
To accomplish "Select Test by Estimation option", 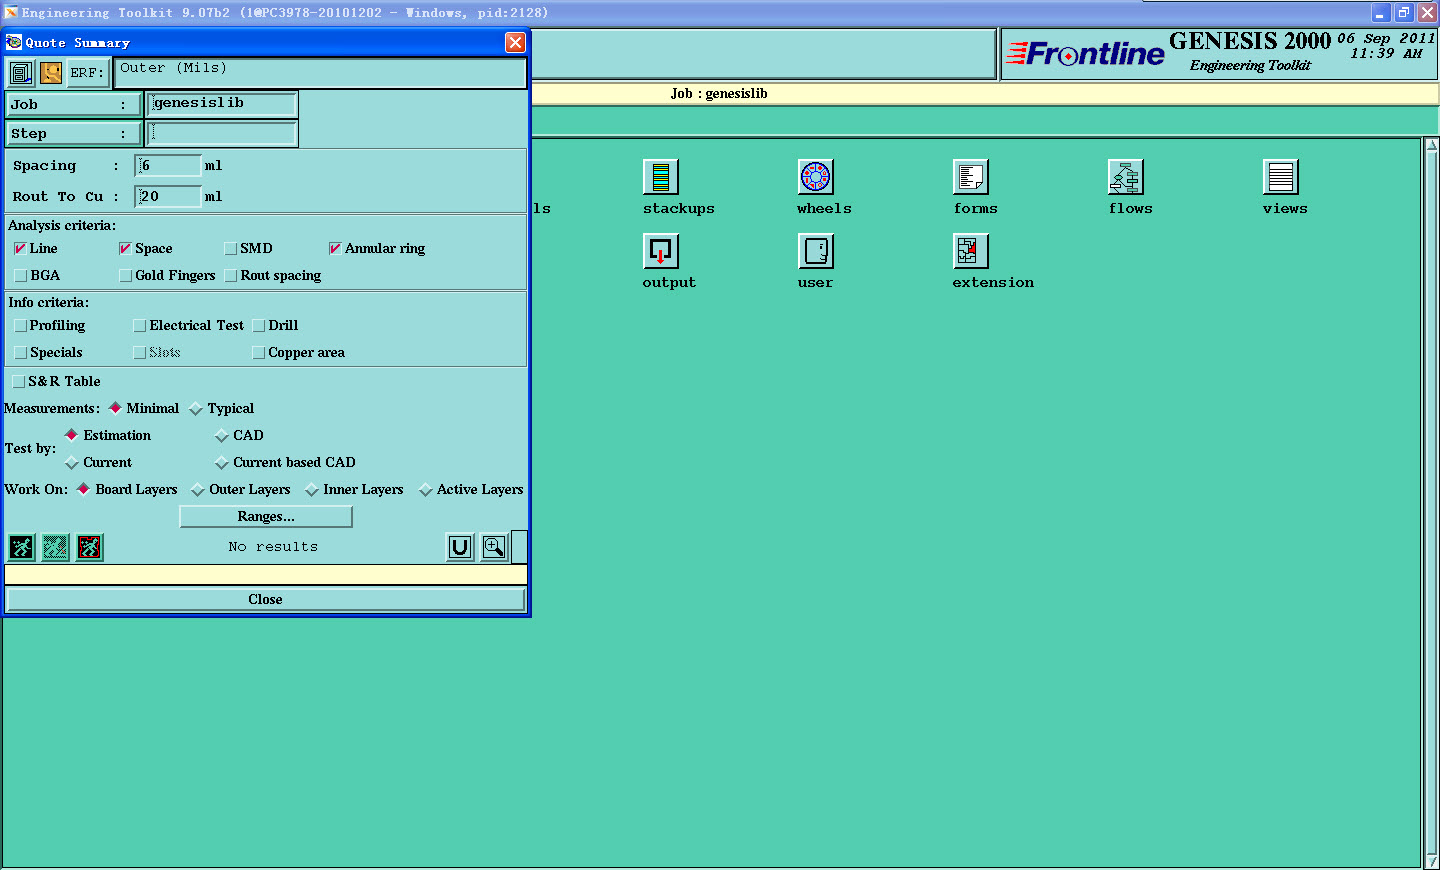I will click(x=72, y=435).
